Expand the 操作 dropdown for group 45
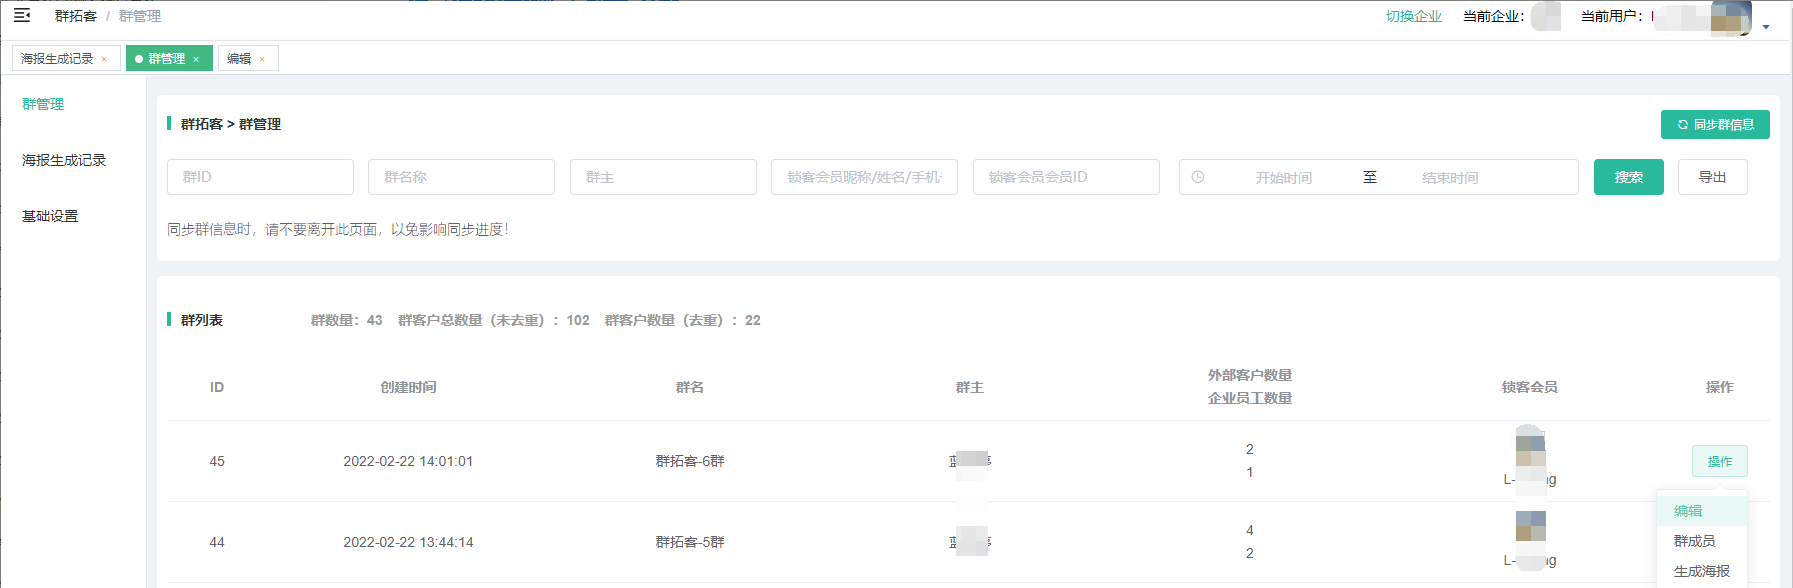 coord(1719,461)
